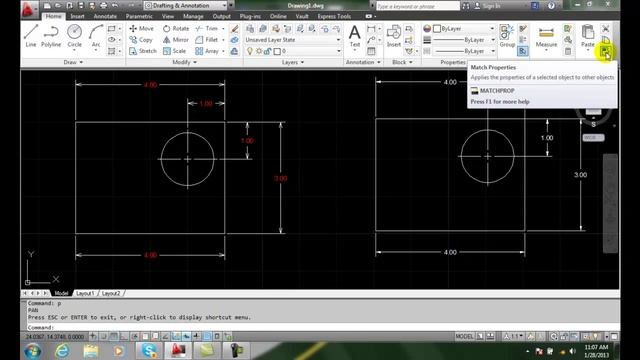The width and height of the screenshot is (640, 360).
Task: Open Windows Start button
Action: click(x=33, y=351)
